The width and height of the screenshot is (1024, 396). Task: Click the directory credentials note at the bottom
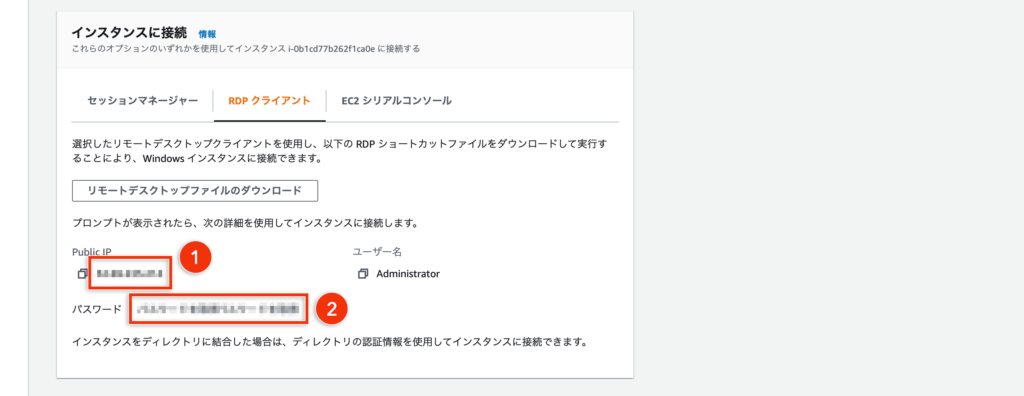pyautogui.click(x=329, y=342)
